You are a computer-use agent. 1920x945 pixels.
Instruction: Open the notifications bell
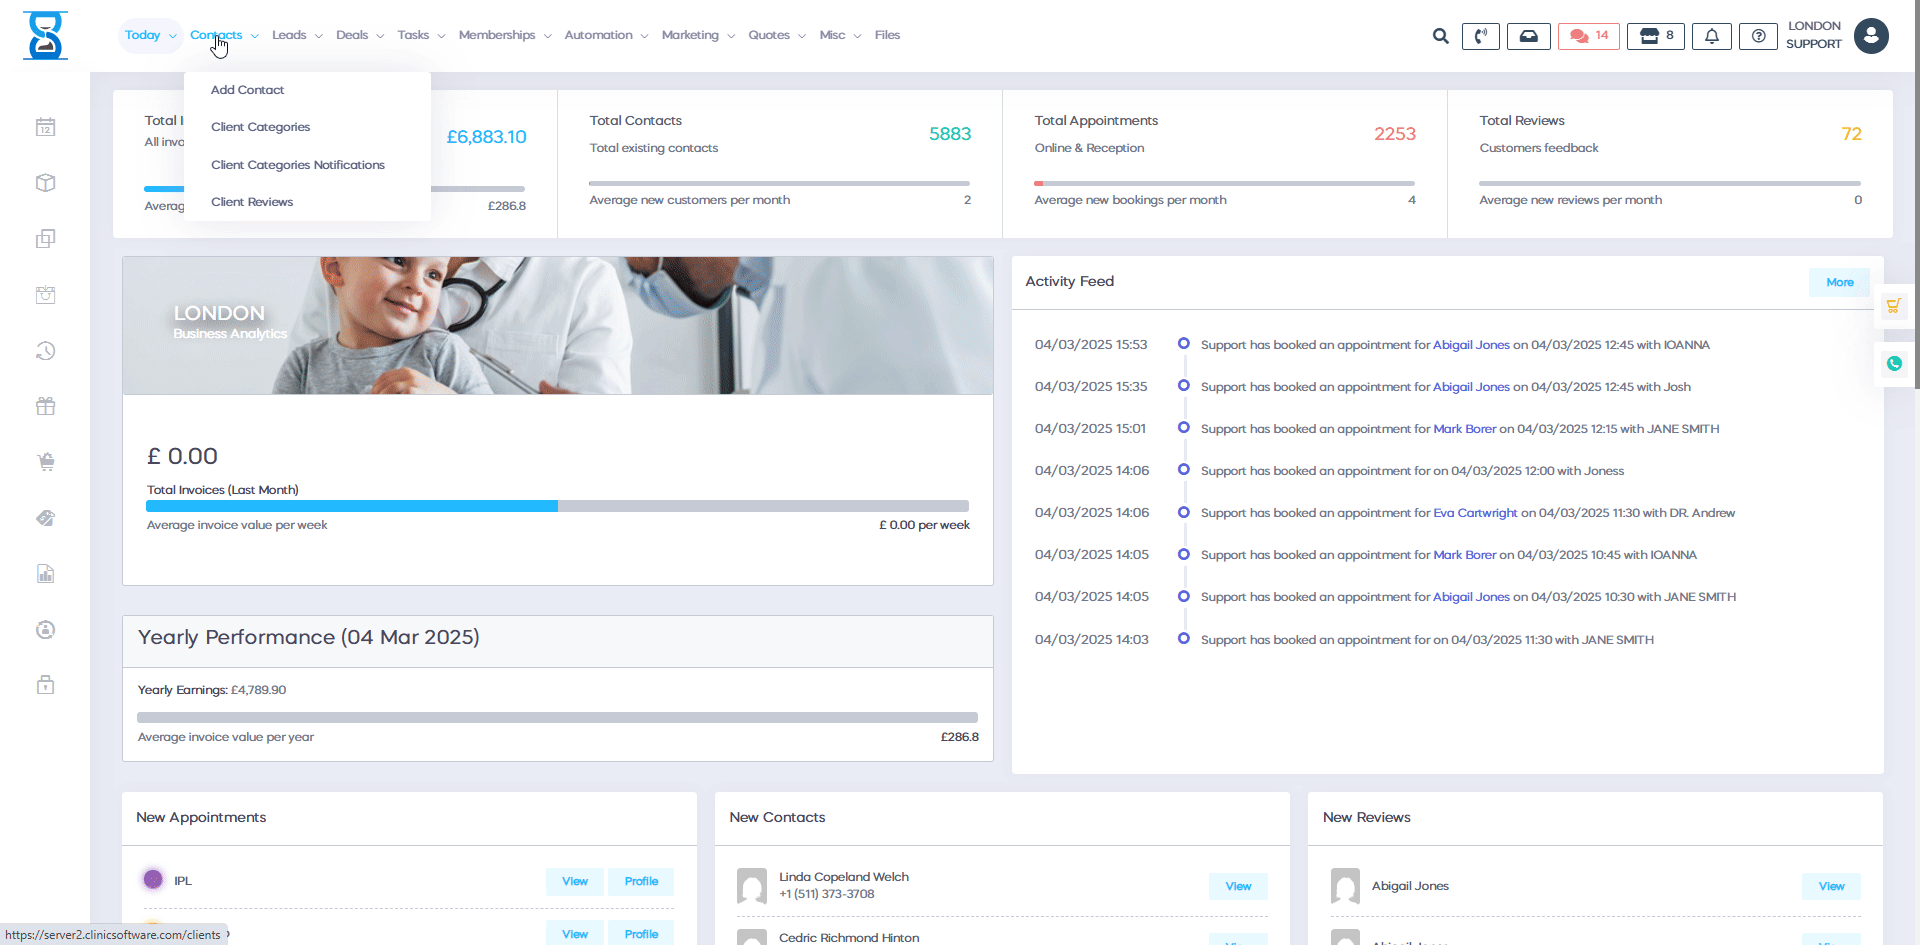1711,35
